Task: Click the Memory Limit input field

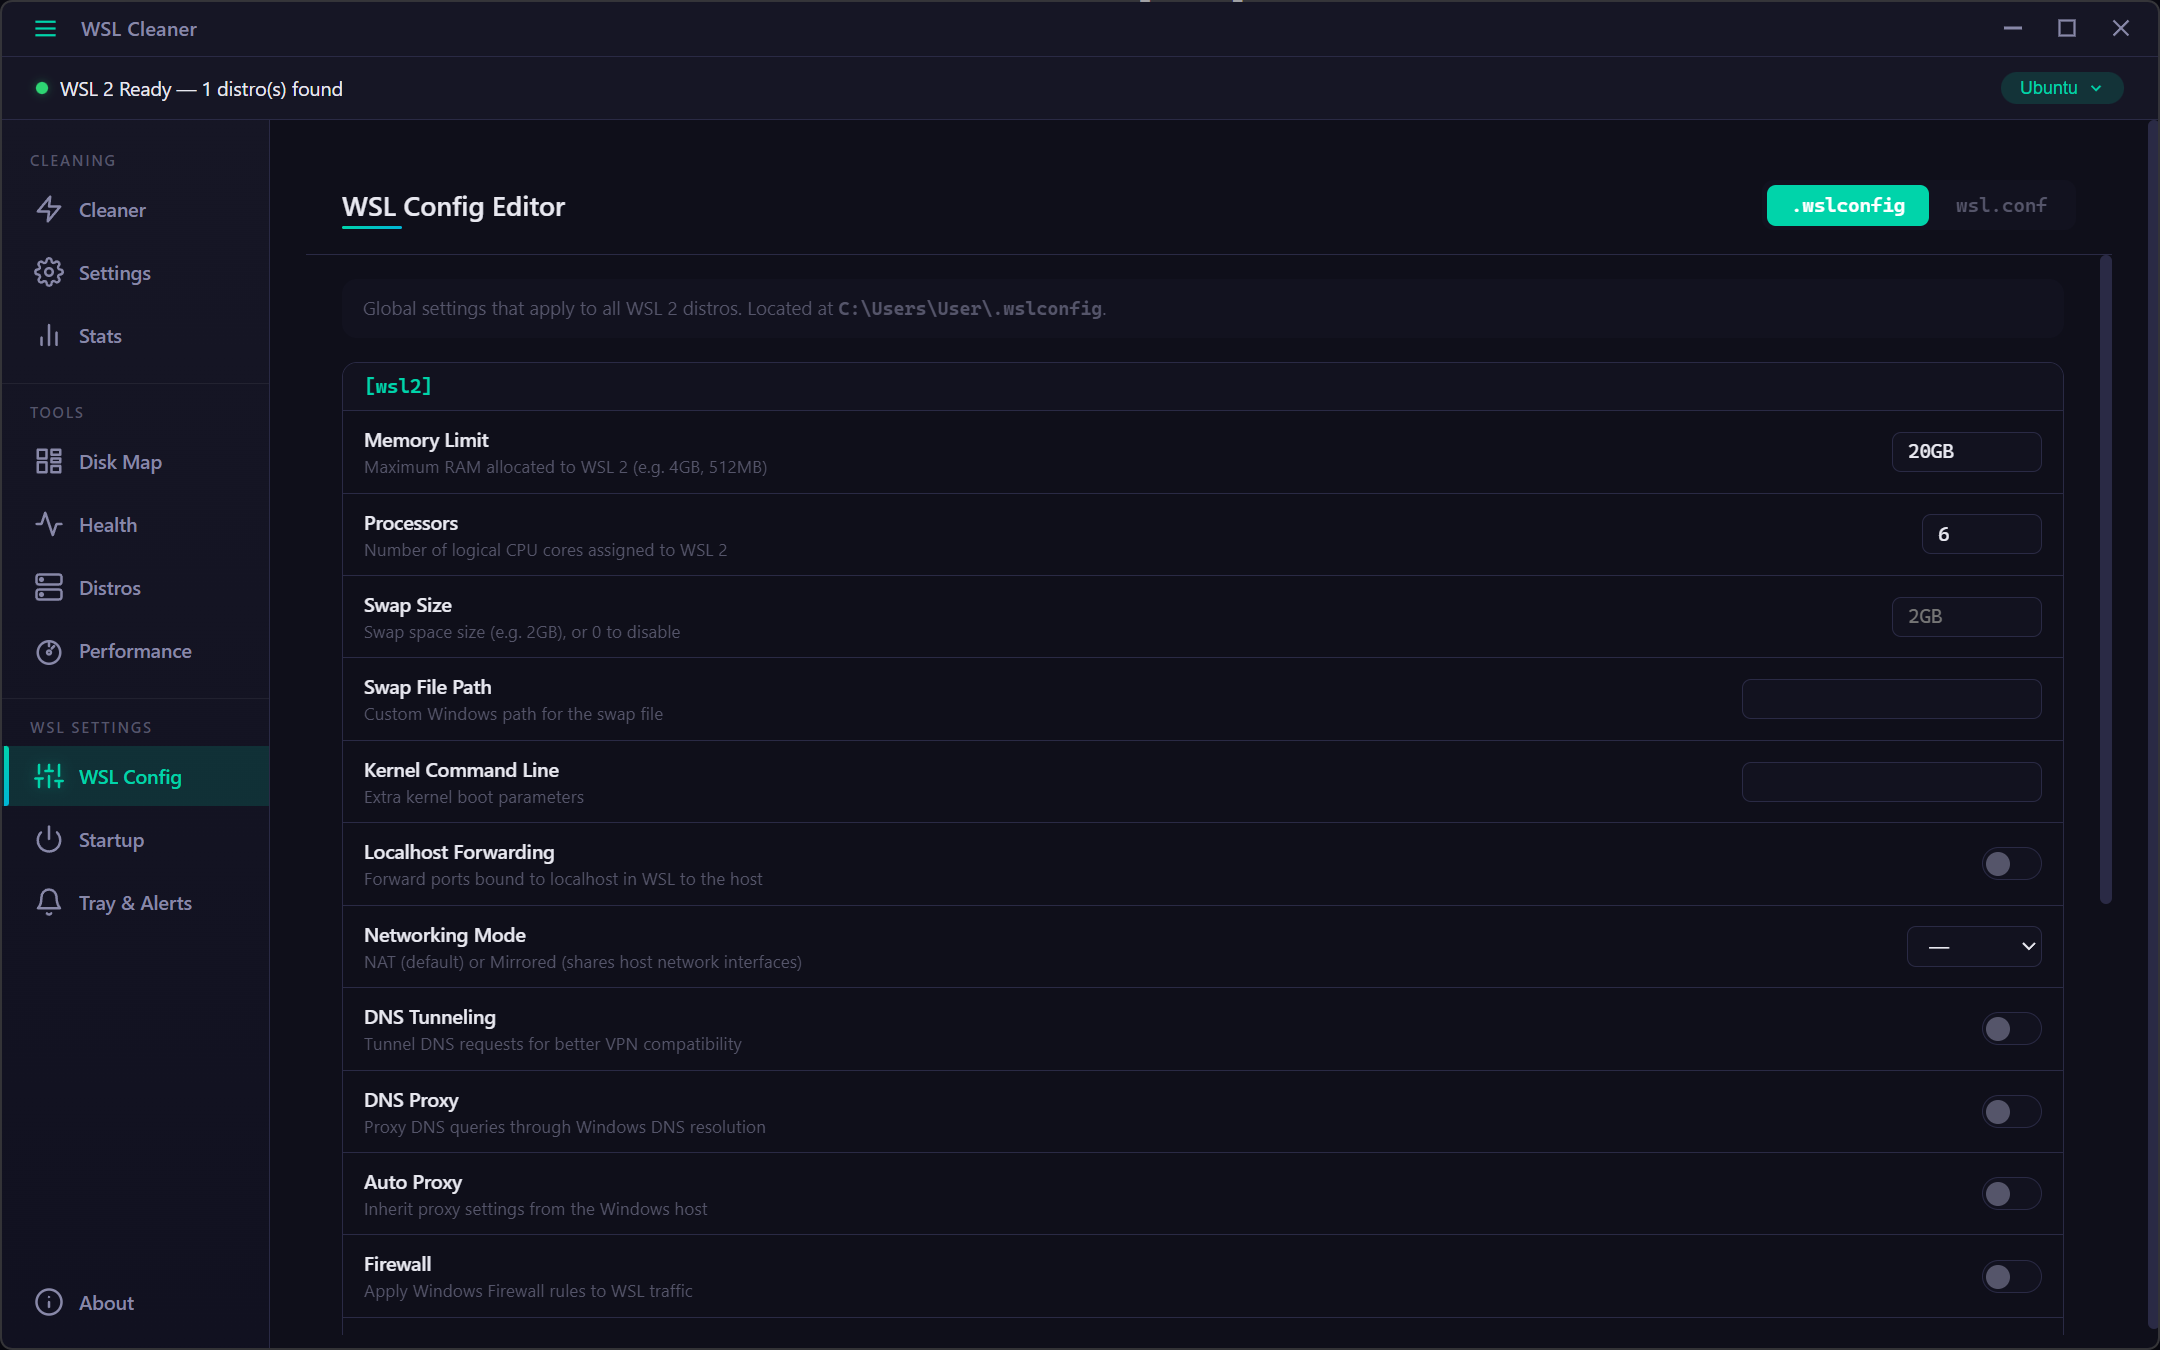Action: [x=1965, y=452]
